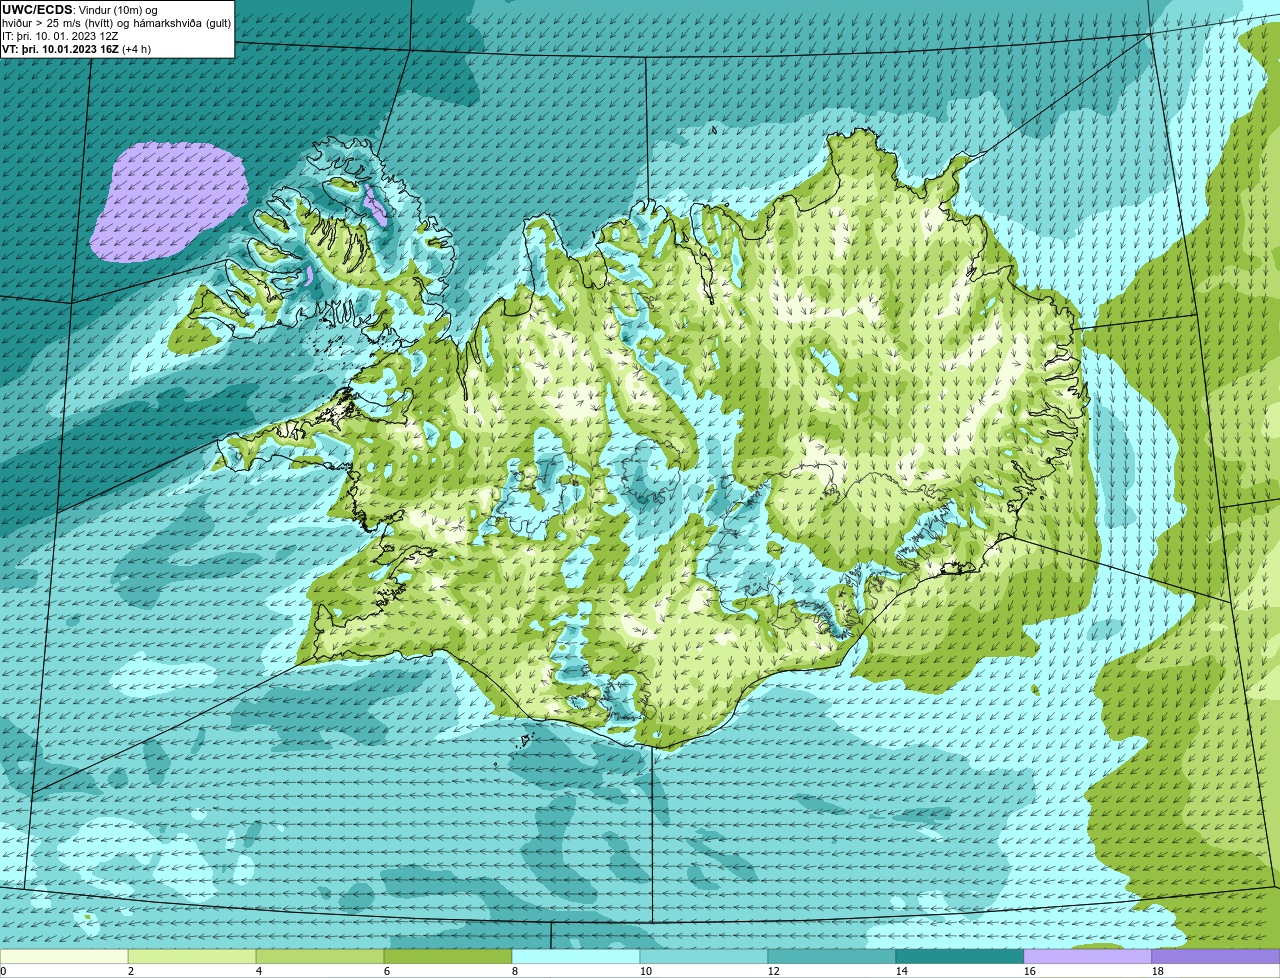Viewport: 1280px width, 978px height.
Task: Click the "16" label on the wind scale
Action: (1030, 971)
